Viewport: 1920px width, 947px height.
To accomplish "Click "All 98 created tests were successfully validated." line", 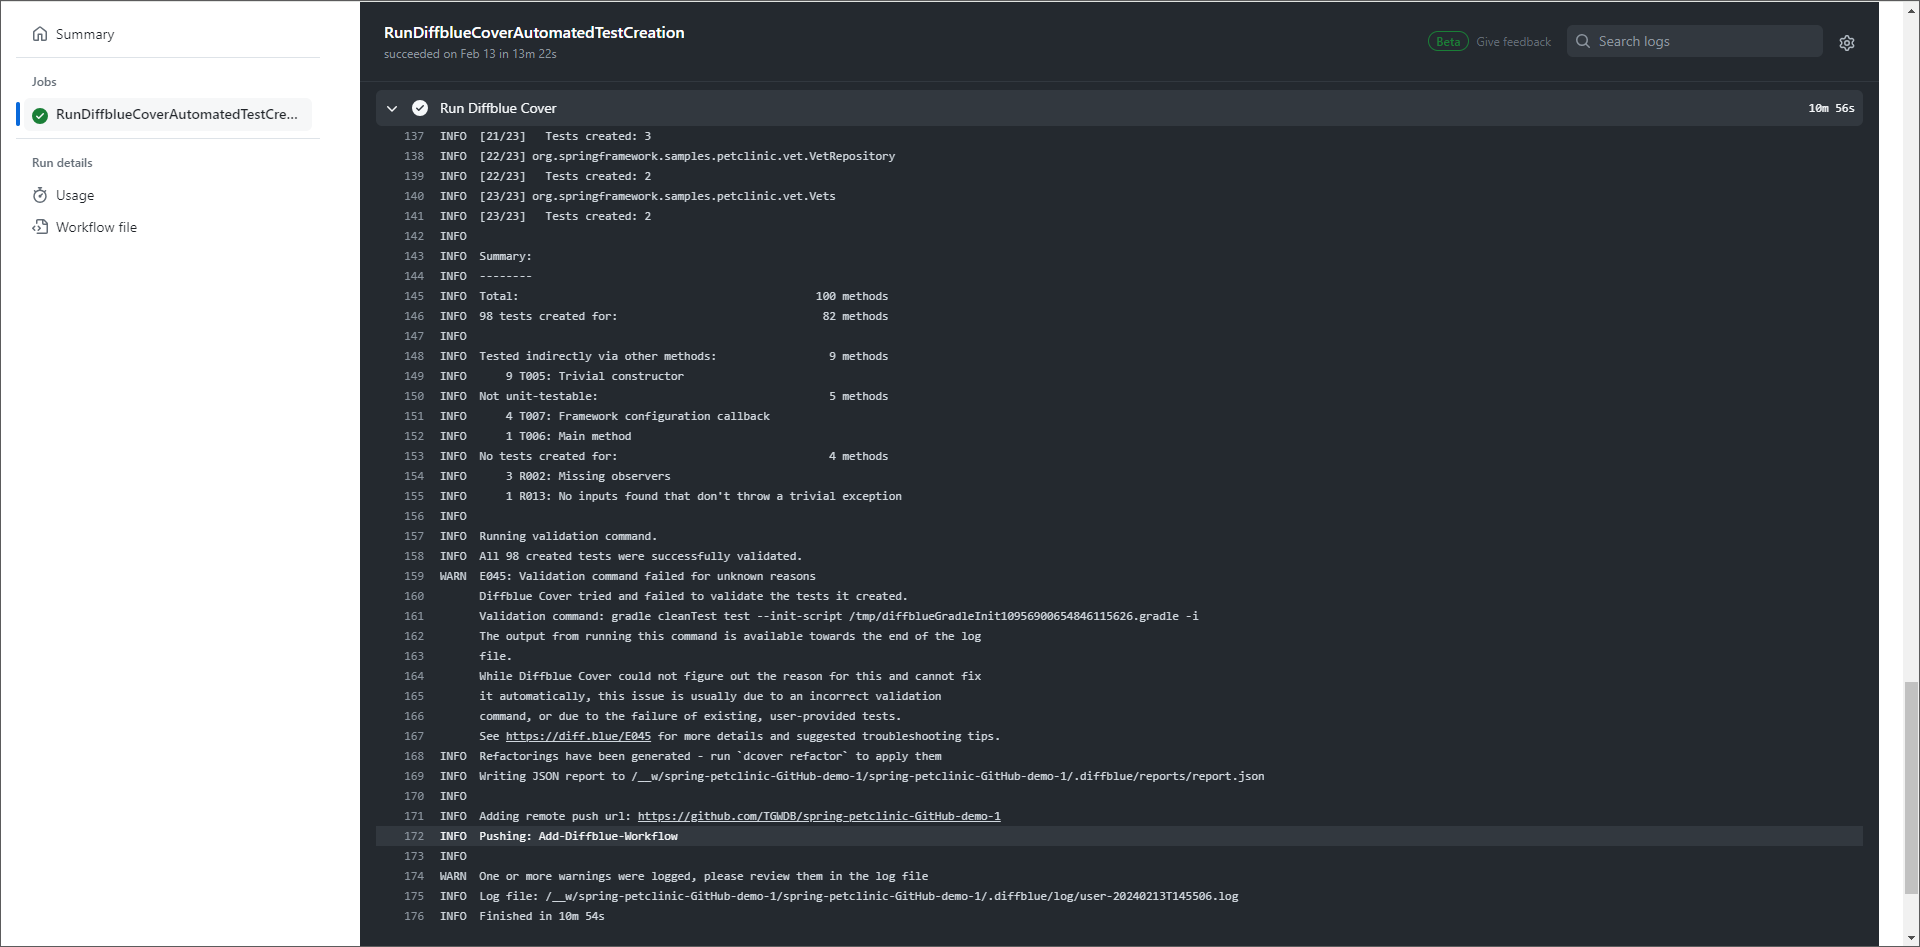I will [x=640, y=556].
